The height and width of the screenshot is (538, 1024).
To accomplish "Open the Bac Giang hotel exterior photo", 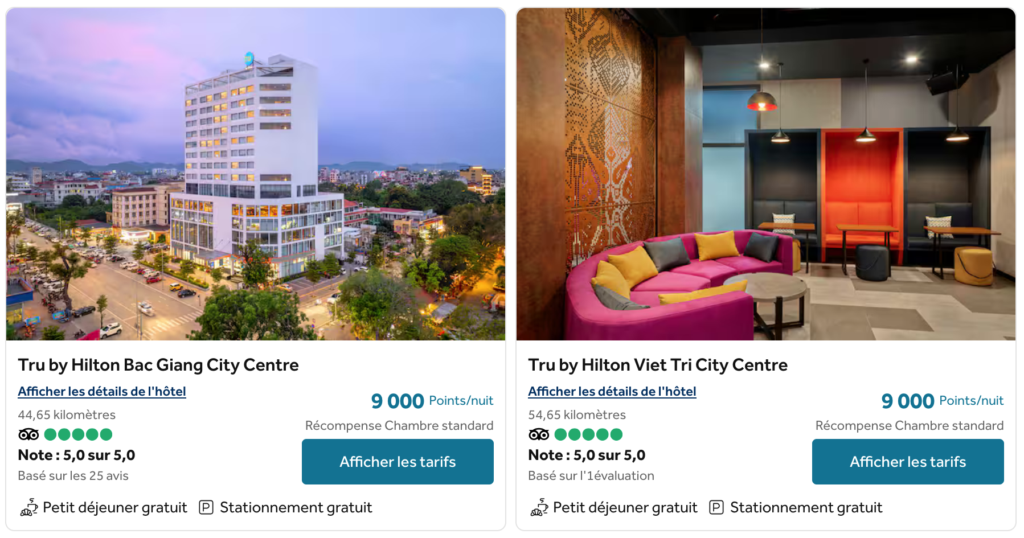I will coord(255,174).
